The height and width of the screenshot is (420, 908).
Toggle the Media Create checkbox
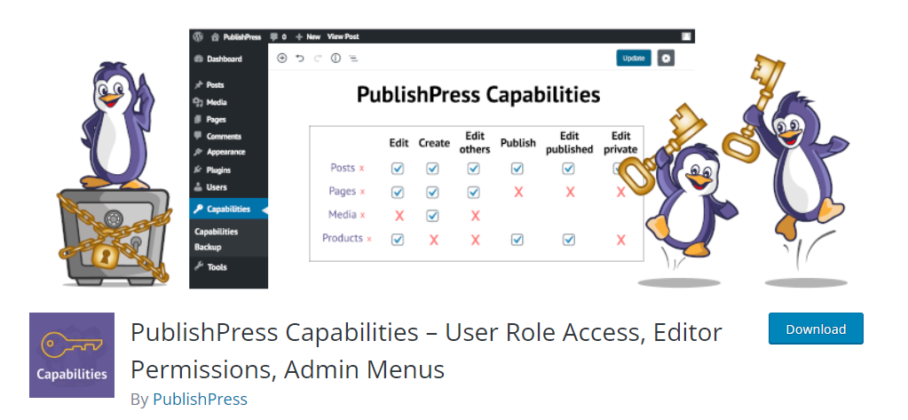(x=433, y=215)
